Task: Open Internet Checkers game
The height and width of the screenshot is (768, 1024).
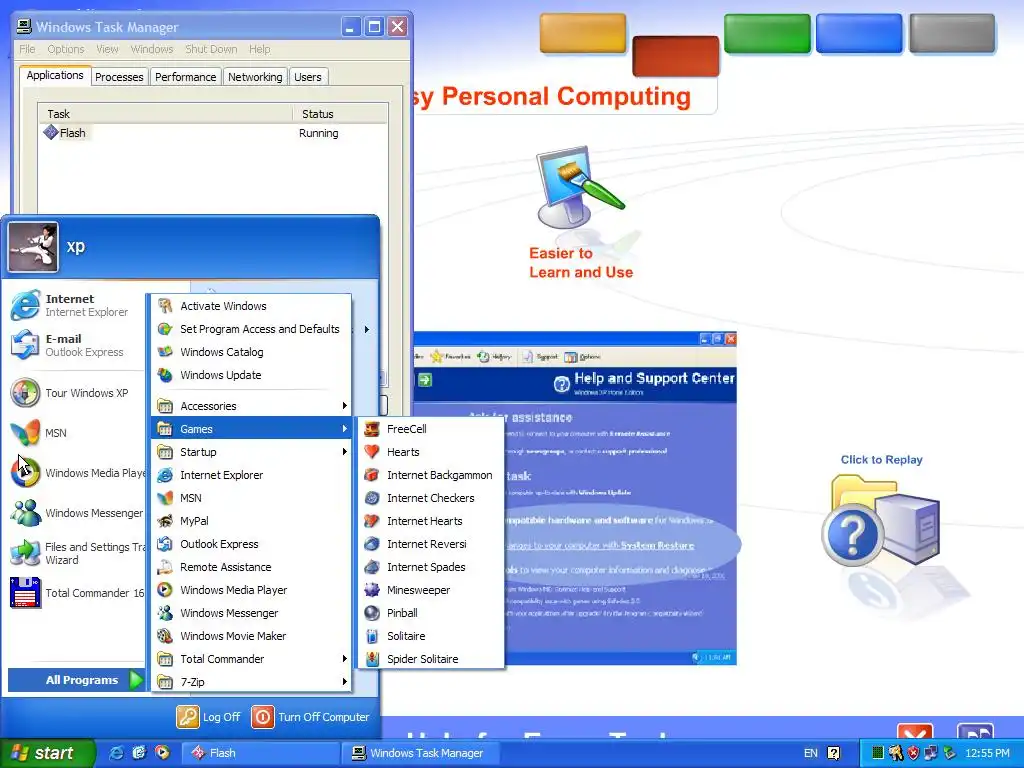Action: 431,498
